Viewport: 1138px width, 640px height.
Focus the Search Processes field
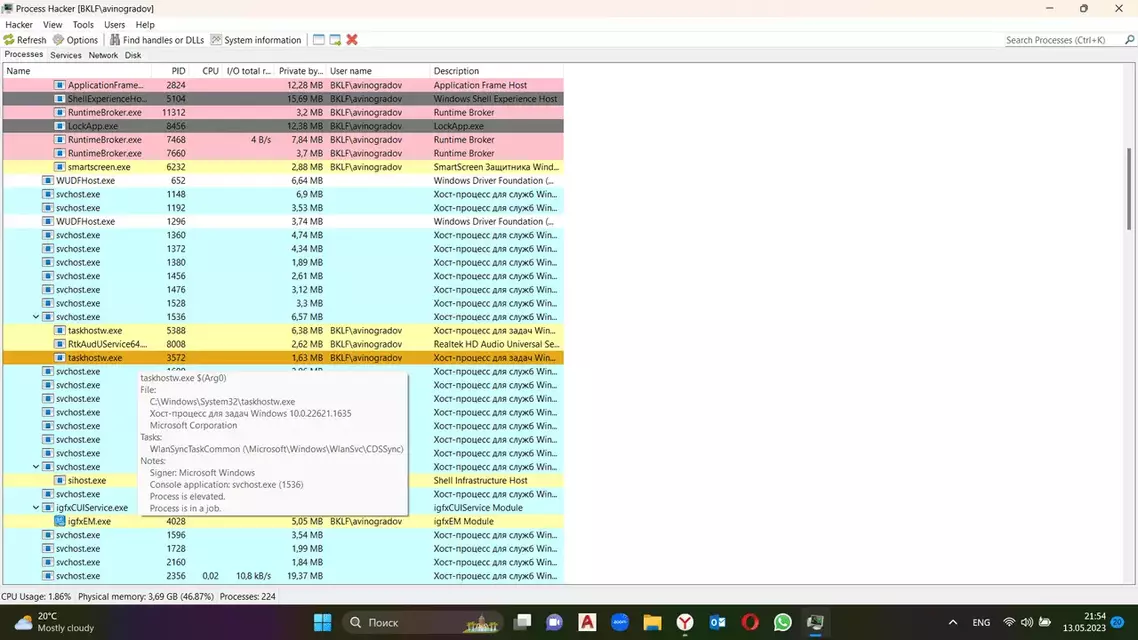click(x=1063, y=40)
